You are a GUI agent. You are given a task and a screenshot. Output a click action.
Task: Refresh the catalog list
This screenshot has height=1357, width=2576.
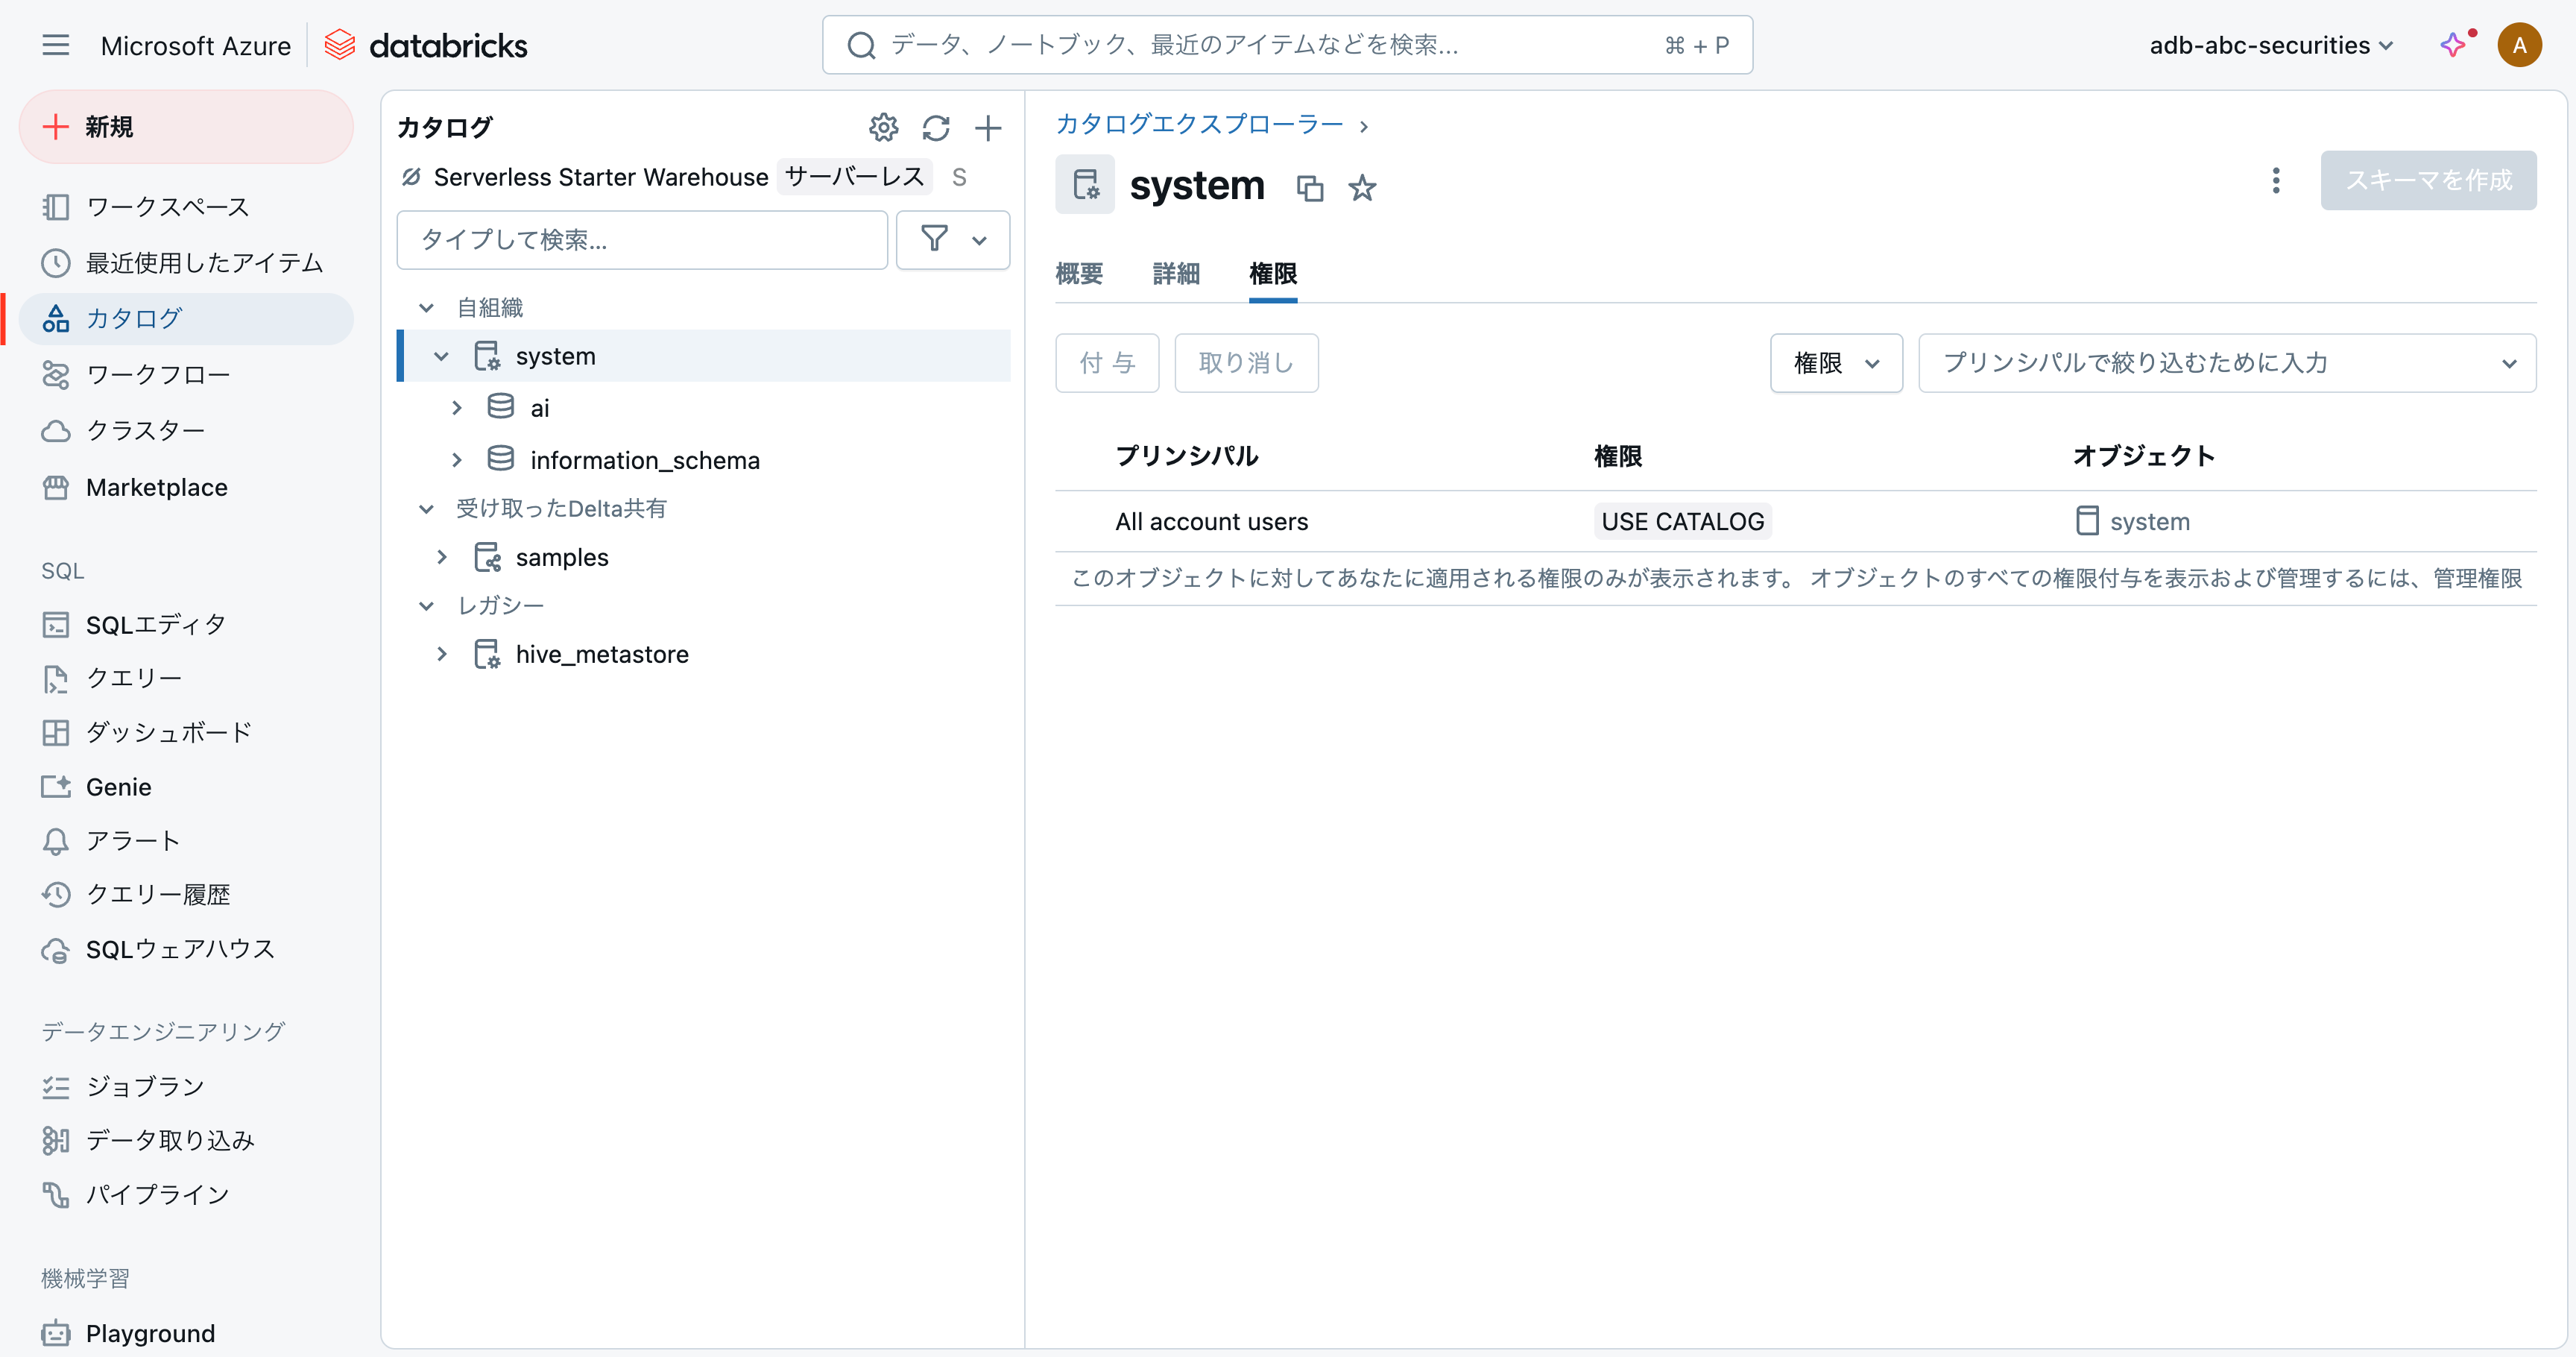[936, 128]
